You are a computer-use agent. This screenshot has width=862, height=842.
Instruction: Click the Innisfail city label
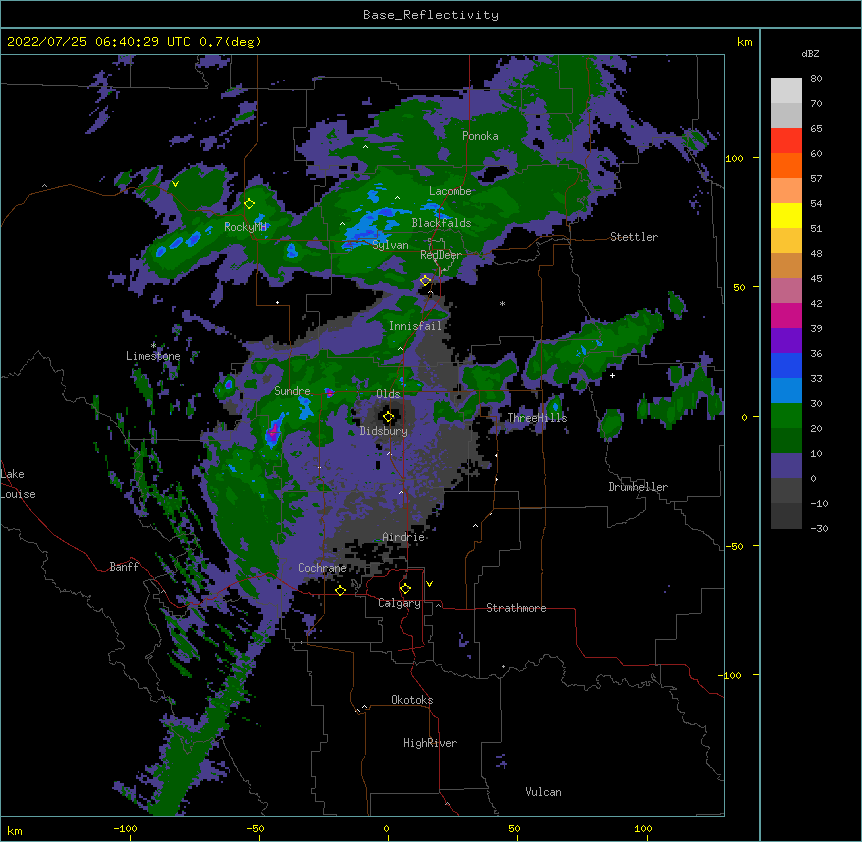[x=415, y=326]
